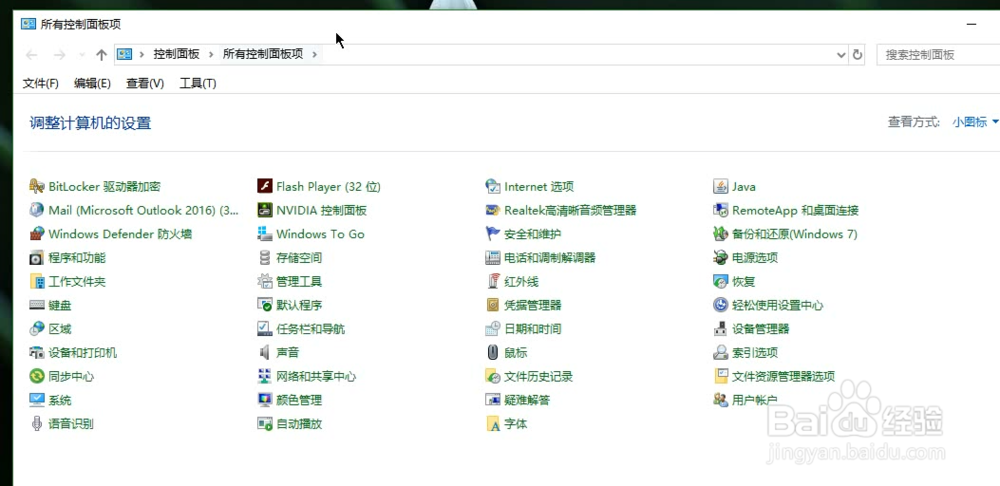The height and width of the screenshot is (486, 1000).
Task: Click the 存储空间 storage icon
Action: tap(265, 258)
